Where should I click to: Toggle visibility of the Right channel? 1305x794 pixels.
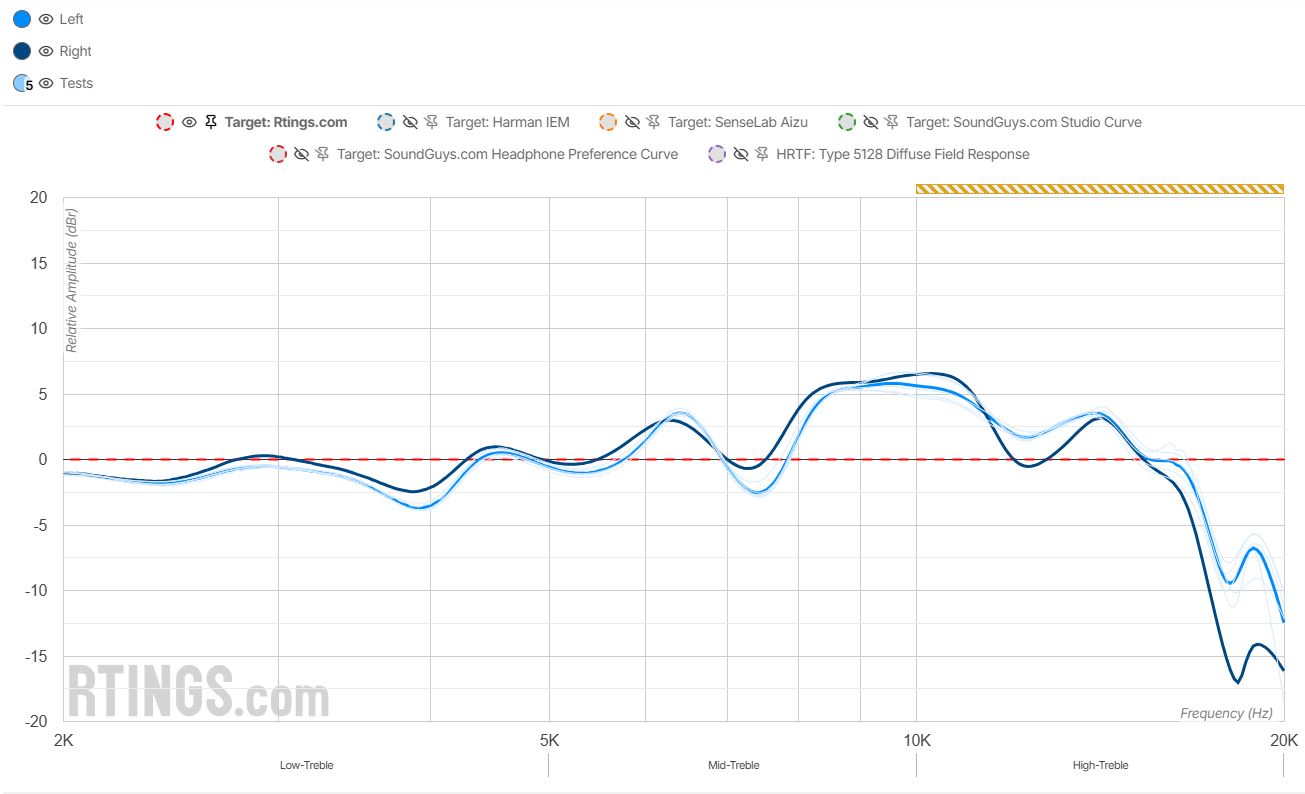point(46,51)
